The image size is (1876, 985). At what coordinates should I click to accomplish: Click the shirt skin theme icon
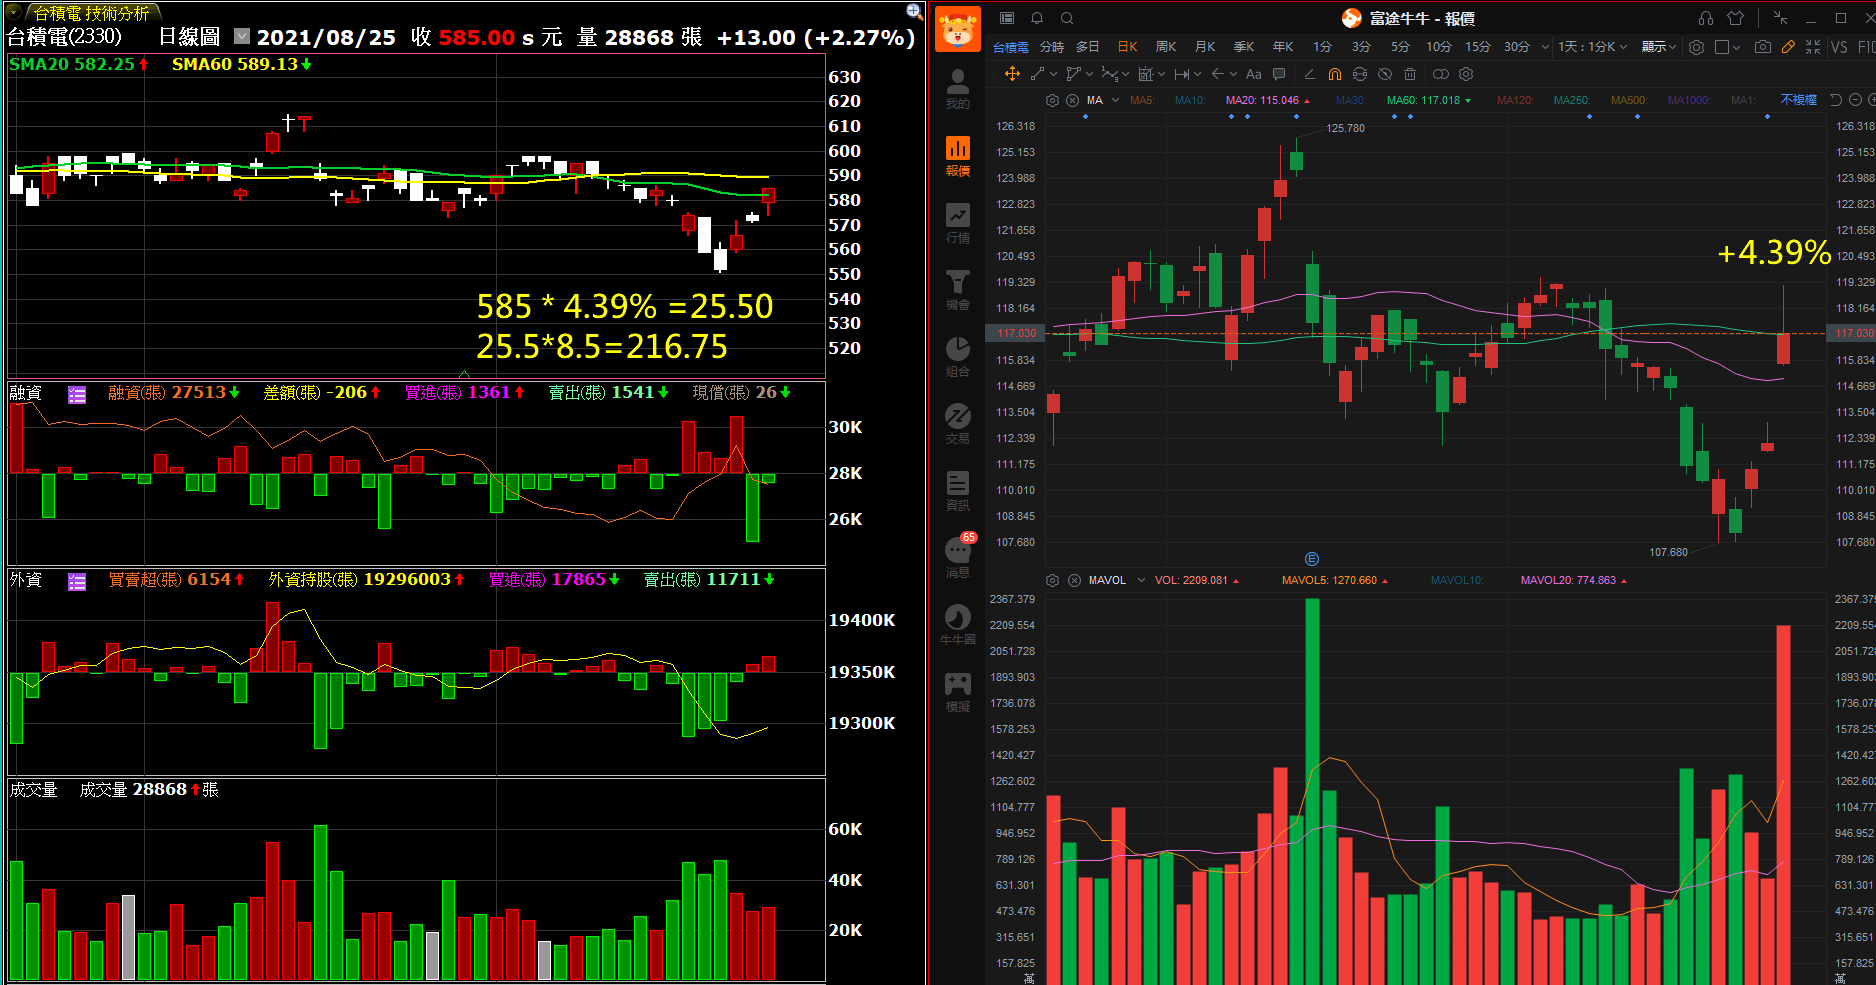tap(1735, 18)
